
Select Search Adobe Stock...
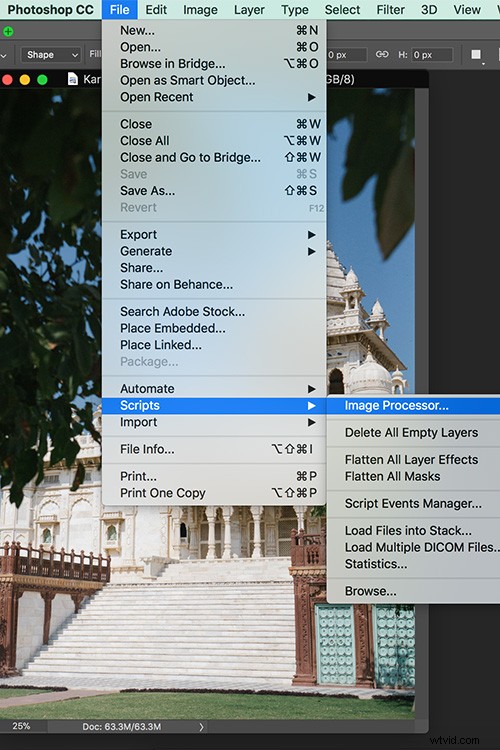tap(214, 311)
